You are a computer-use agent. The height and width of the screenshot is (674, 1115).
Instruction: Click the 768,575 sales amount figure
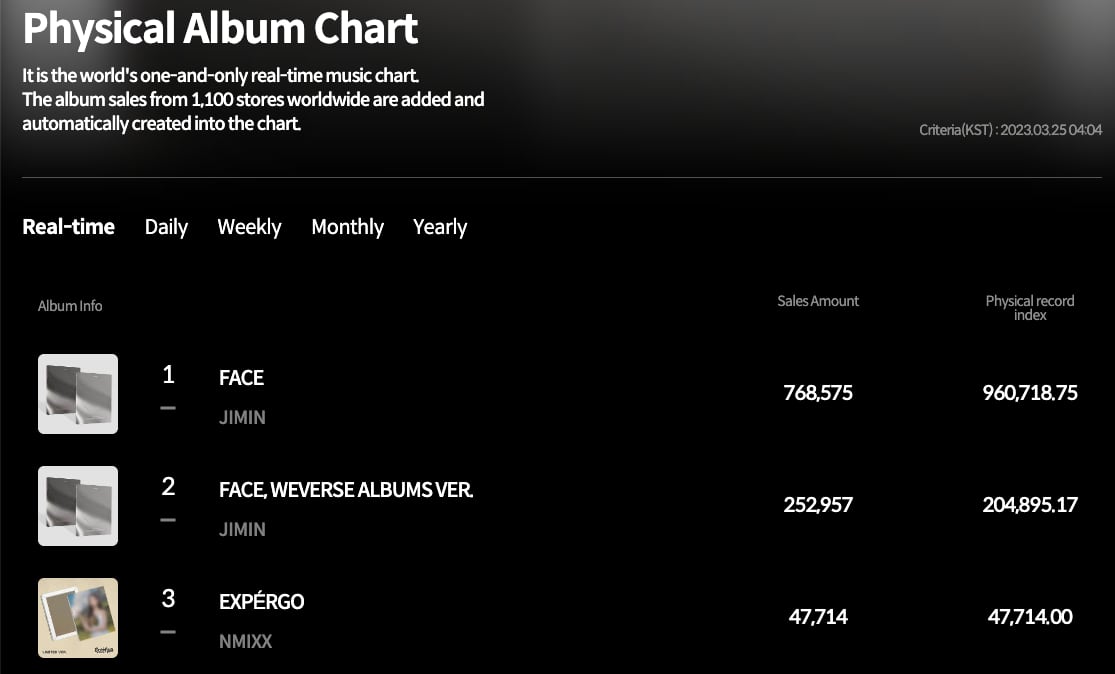point(818,393)
